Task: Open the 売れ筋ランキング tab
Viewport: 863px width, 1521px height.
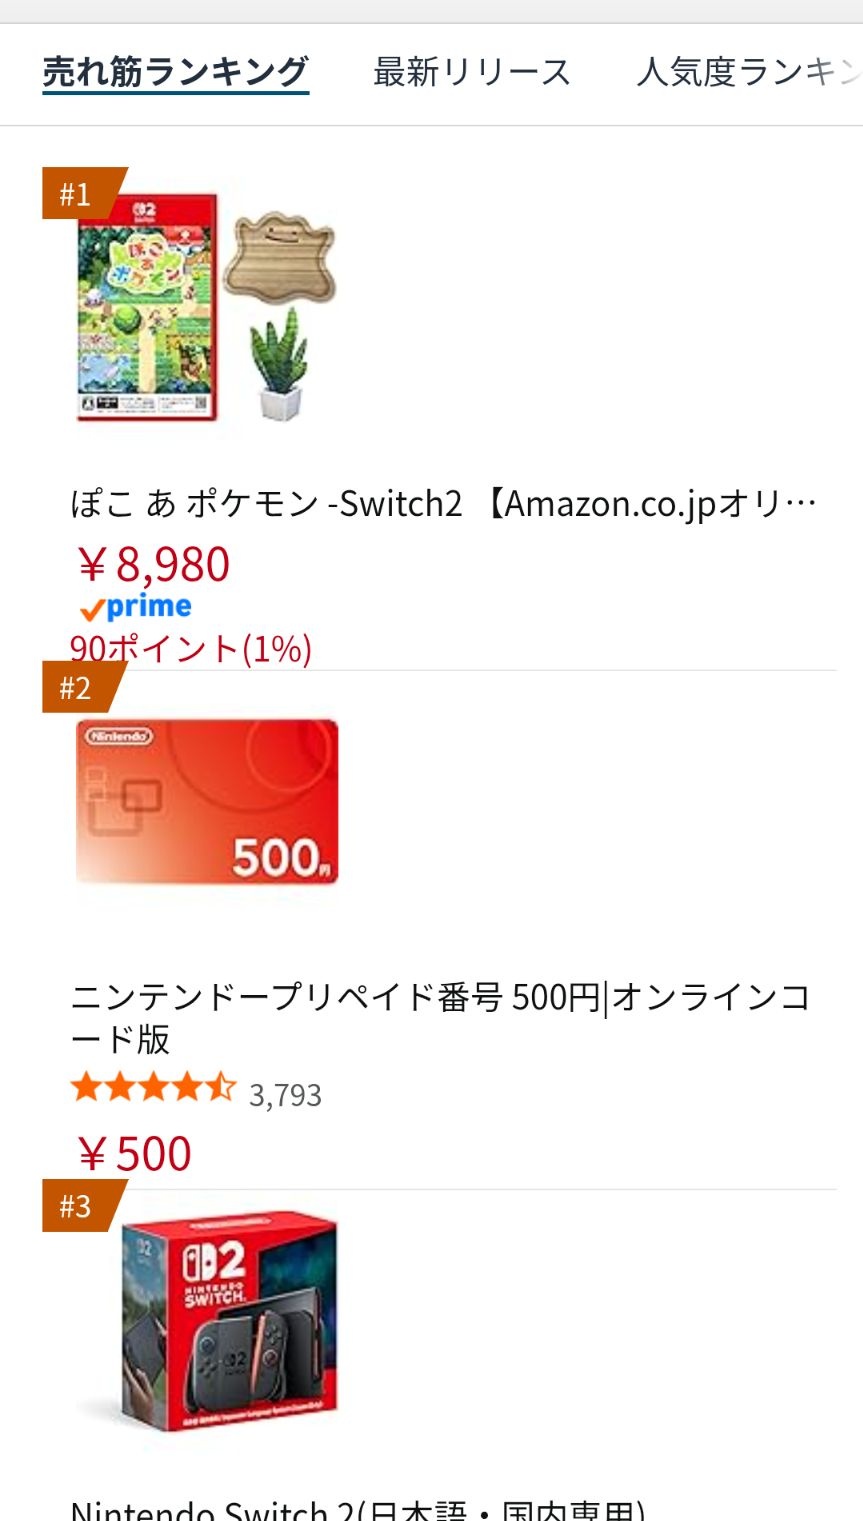Action: point(175,73)
